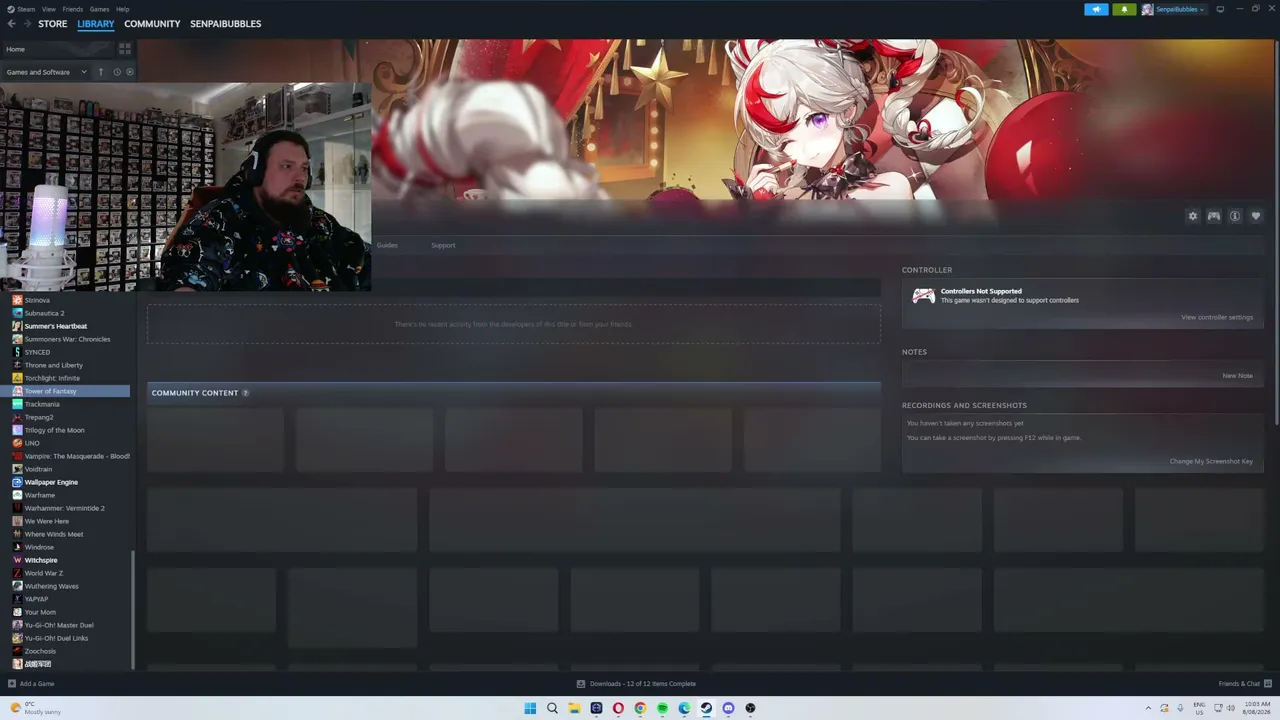The image size is (1280, 720).
Task: Open the Community Content help icon
Action: point(245,393)
